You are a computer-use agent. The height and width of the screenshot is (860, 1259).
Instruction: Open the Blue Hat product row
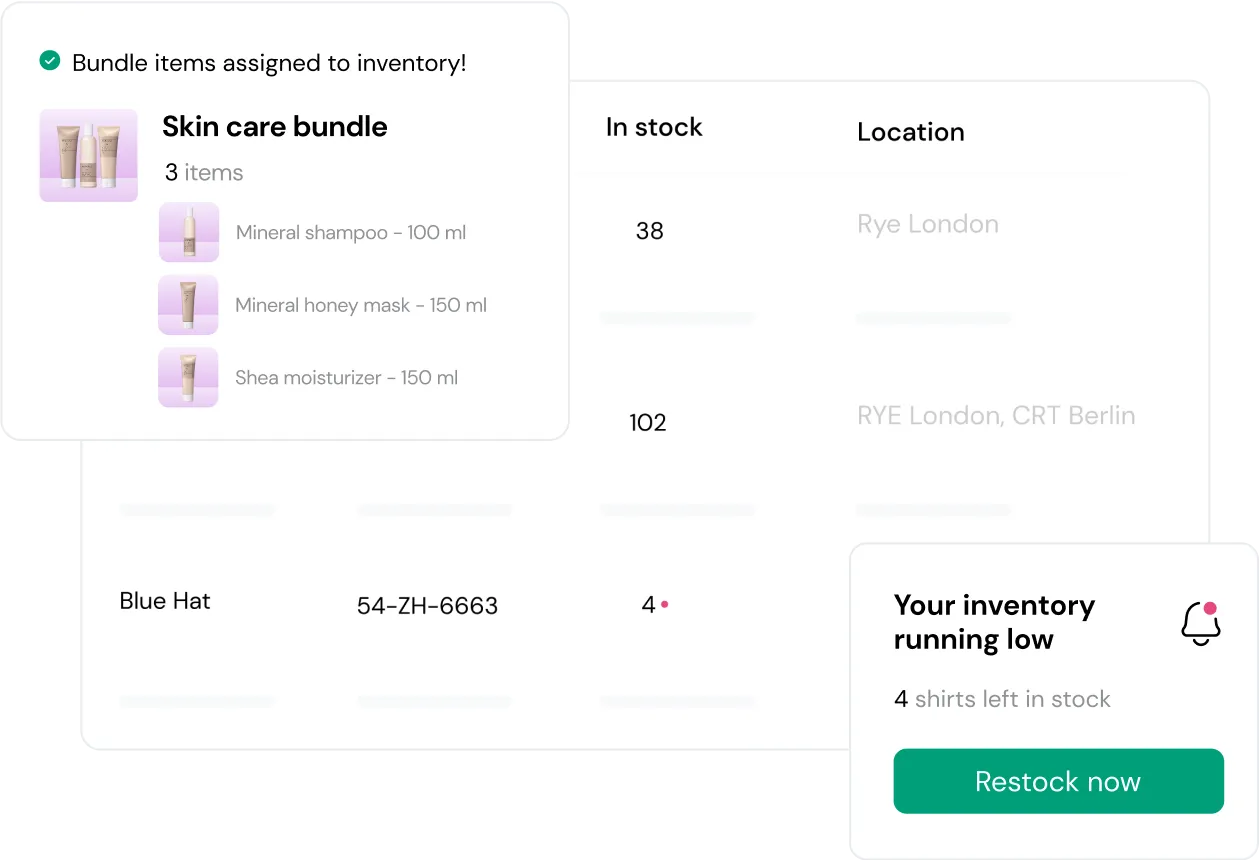(165, 601)
